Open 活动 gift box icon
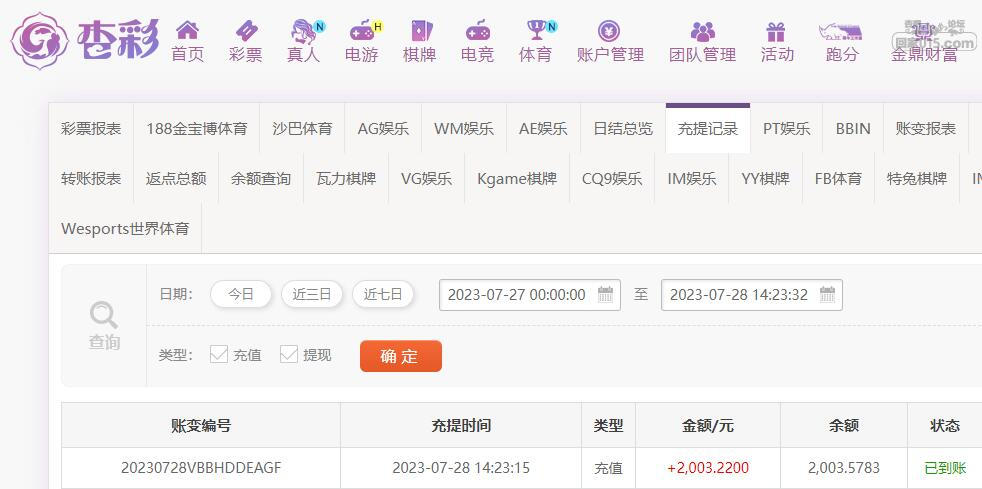The image size is (982, 489). pyautogui.click(x=776, y=31)
